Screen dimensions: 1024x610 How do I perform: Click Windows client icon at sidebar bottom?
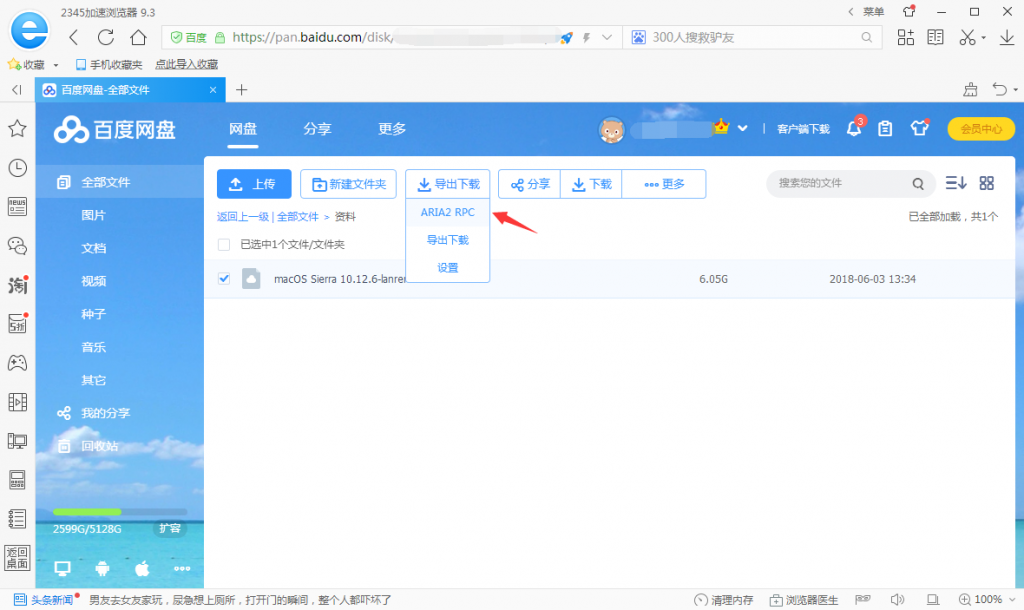[x=63, y=568]
